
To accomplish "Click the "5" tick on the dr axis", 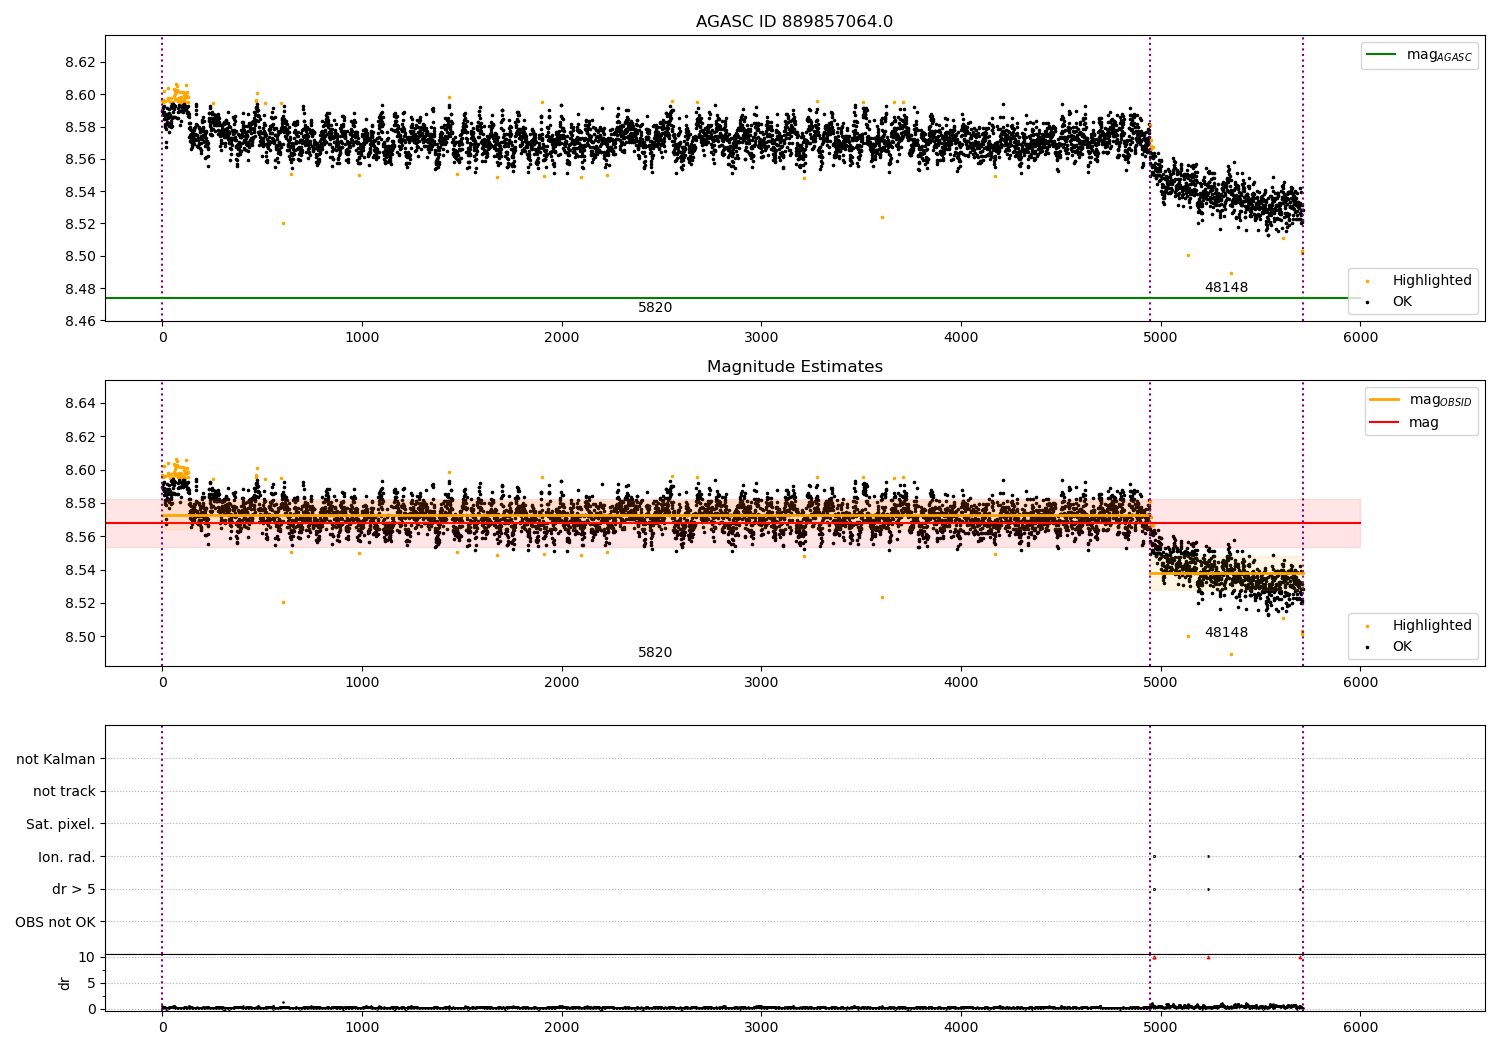I will [91, 983].
